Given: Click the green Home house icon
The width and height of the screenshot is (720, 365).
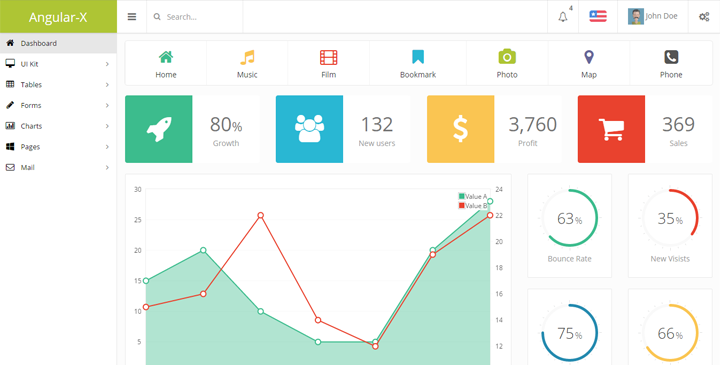Looking at the screenshot, I should [x=166, y=57].
